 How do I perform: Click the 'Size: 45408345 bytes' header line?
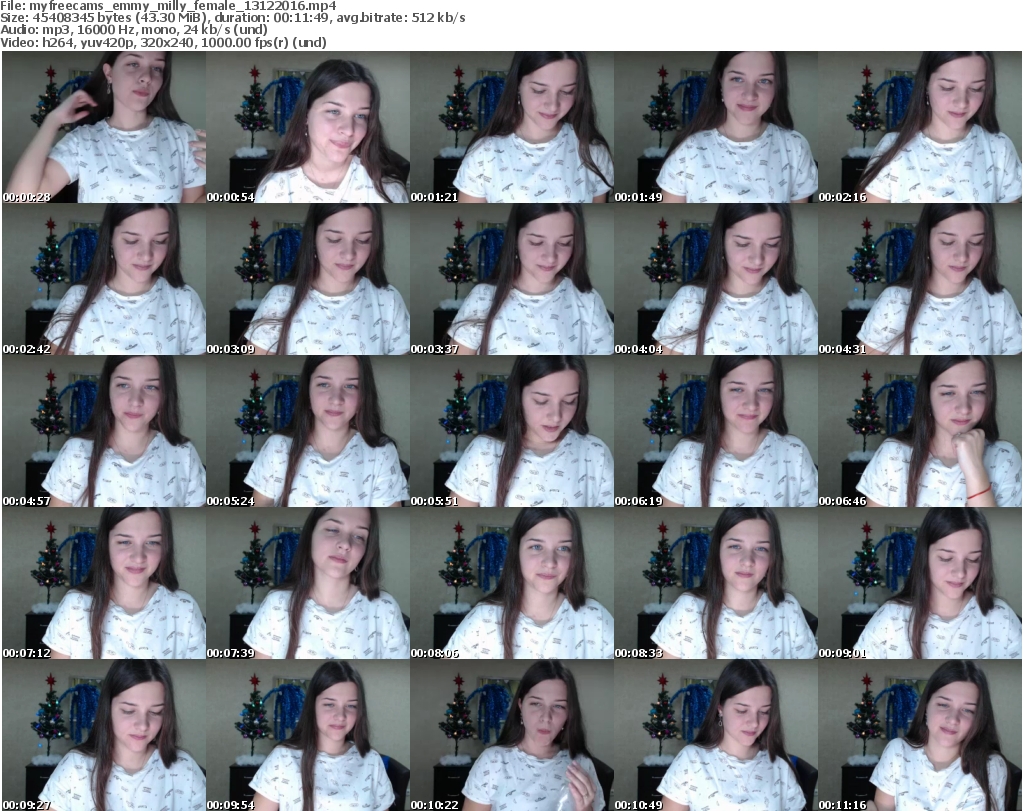232,18
